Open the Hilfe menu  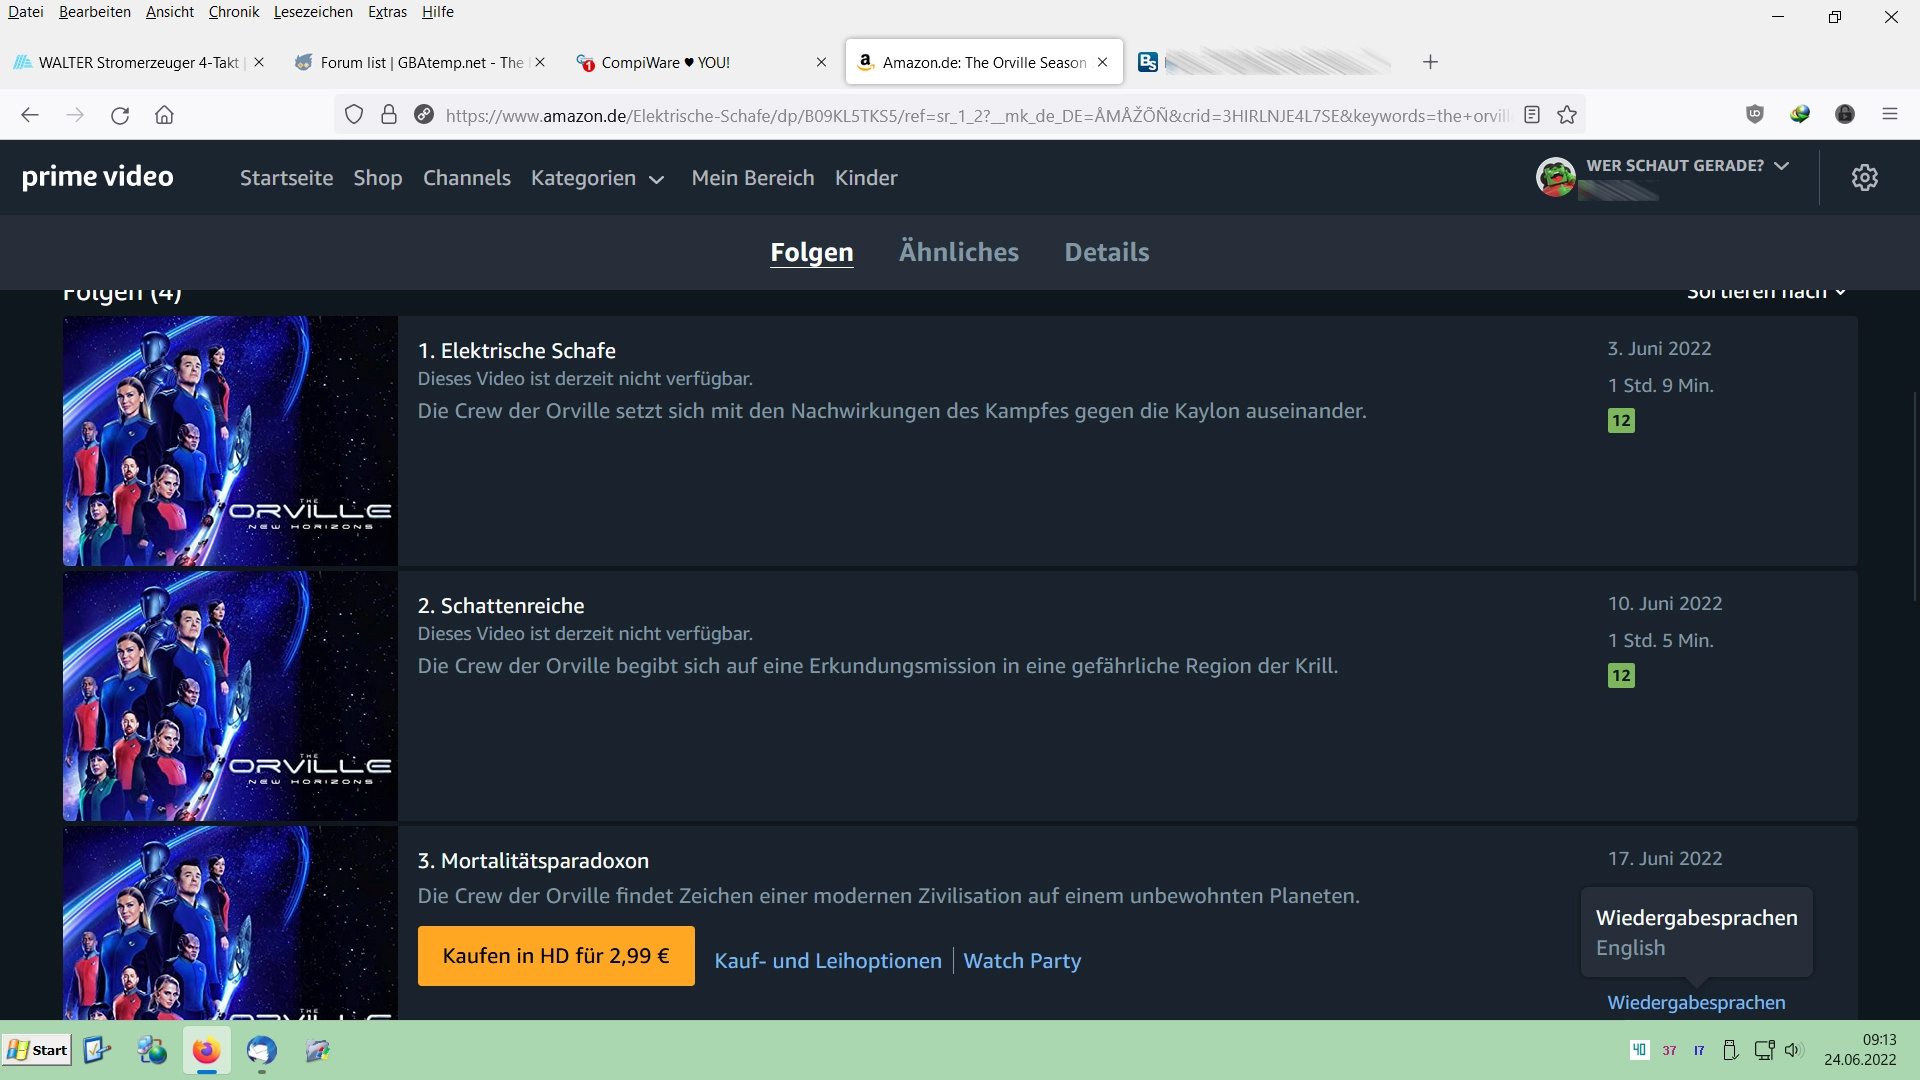(438, 12)
